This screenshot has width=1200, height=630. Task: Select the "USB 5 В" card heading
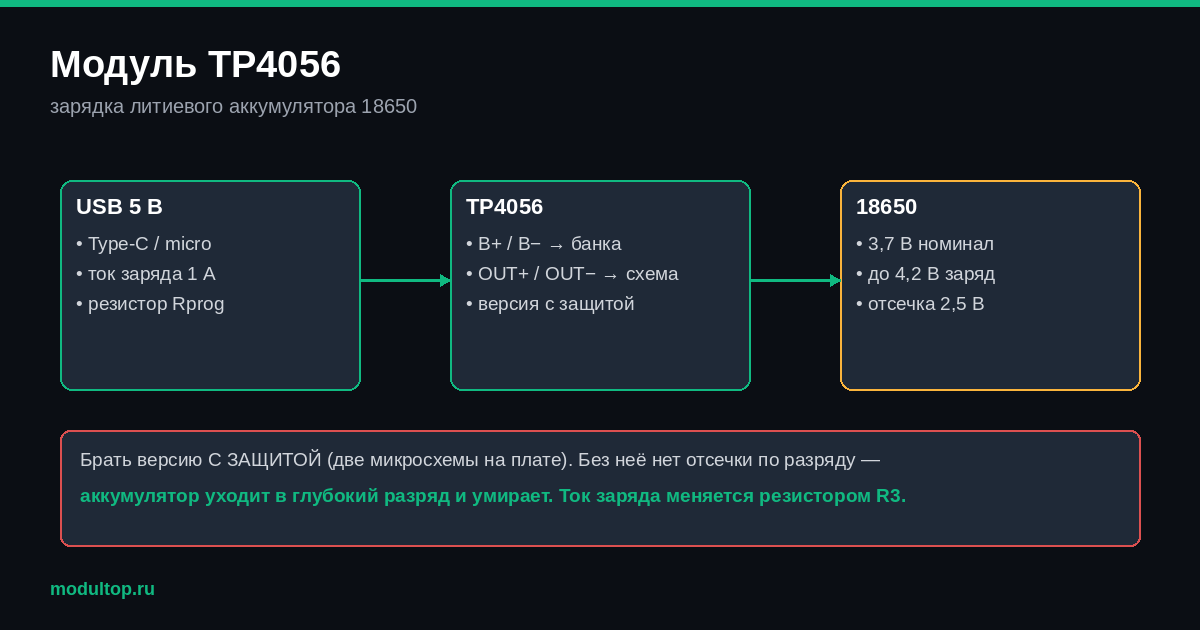(x=119, y=207)
